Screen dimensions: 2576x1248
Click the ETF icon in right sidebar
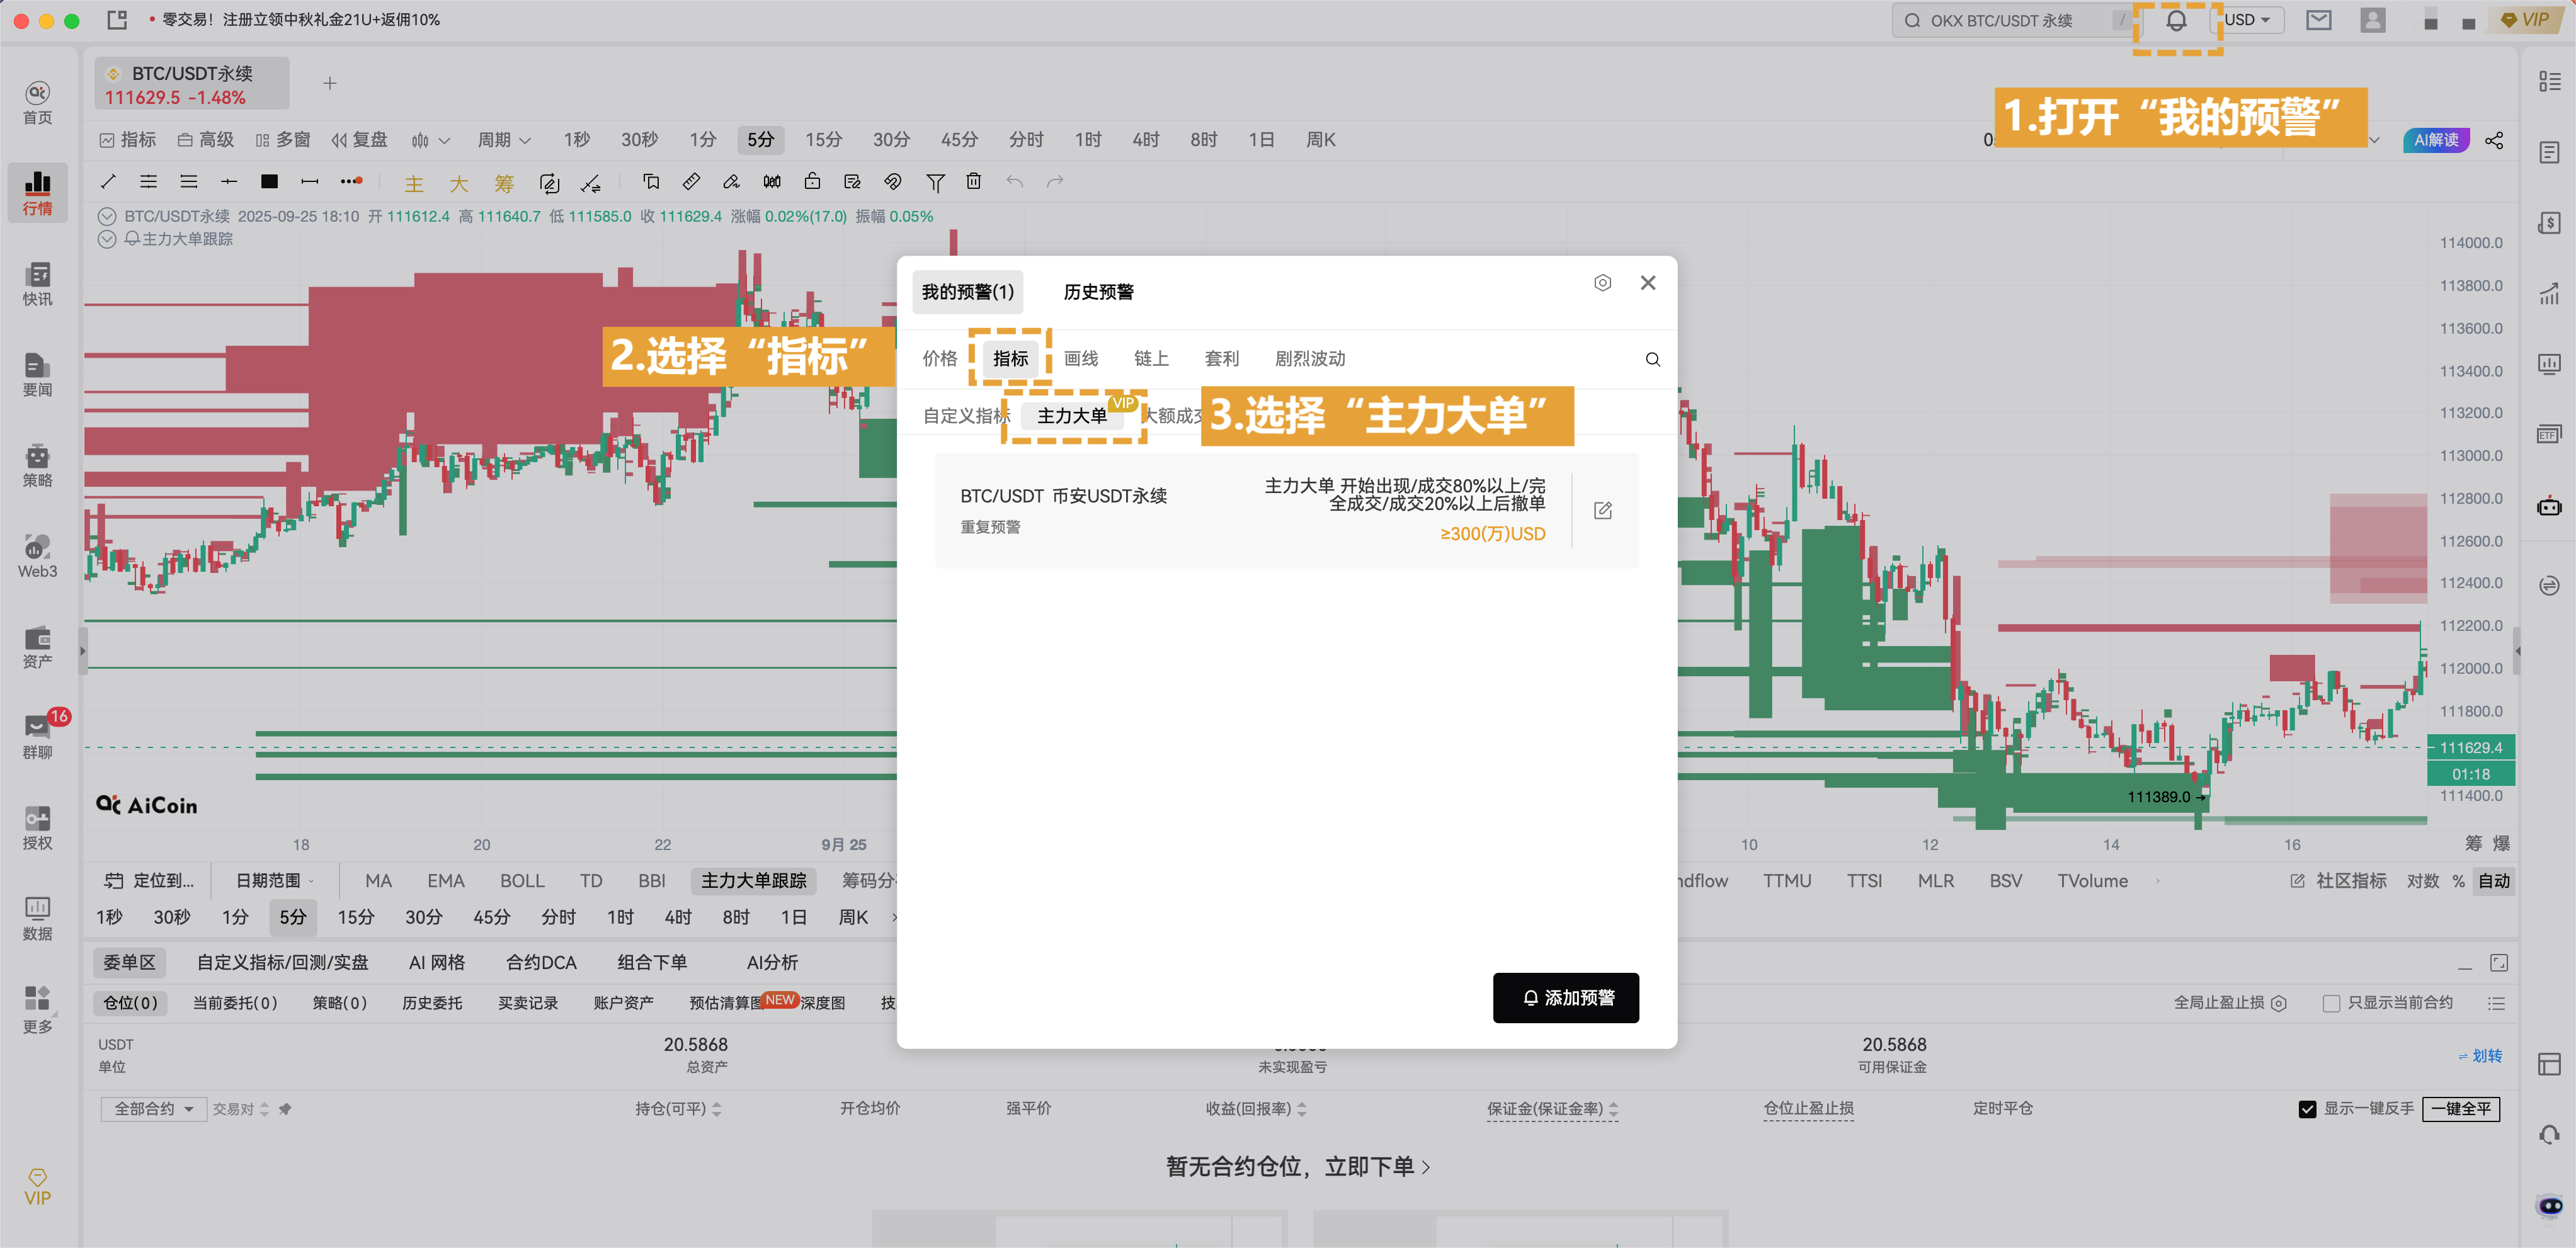2549,433
